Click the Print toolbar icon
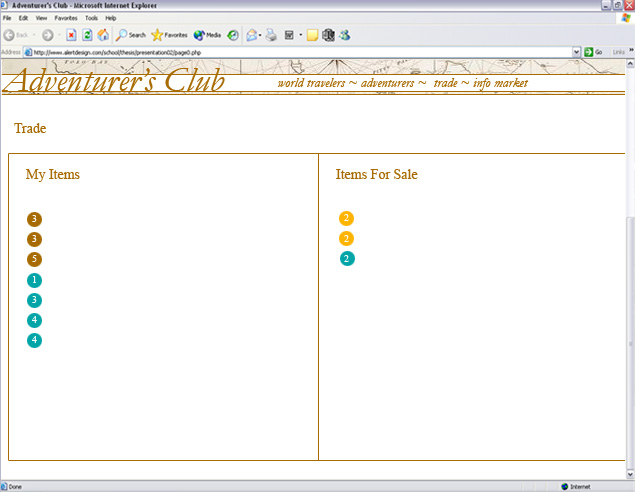 coord(271,35)
